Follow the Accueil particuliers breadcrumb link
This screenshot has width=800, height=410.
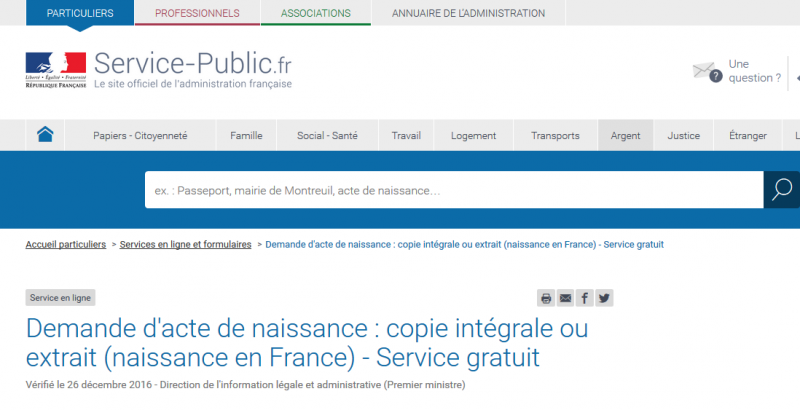point(66,244)
